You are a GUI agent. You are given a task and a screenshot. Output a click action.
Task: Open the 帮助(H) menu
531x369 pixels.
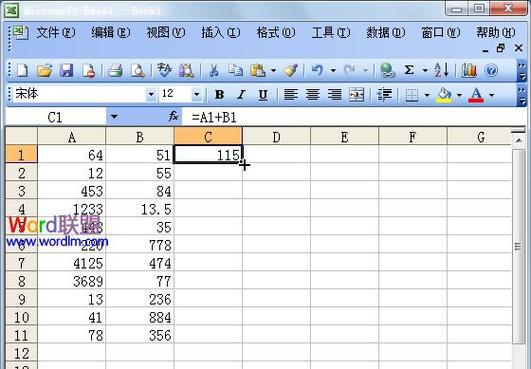coord(496,32)
